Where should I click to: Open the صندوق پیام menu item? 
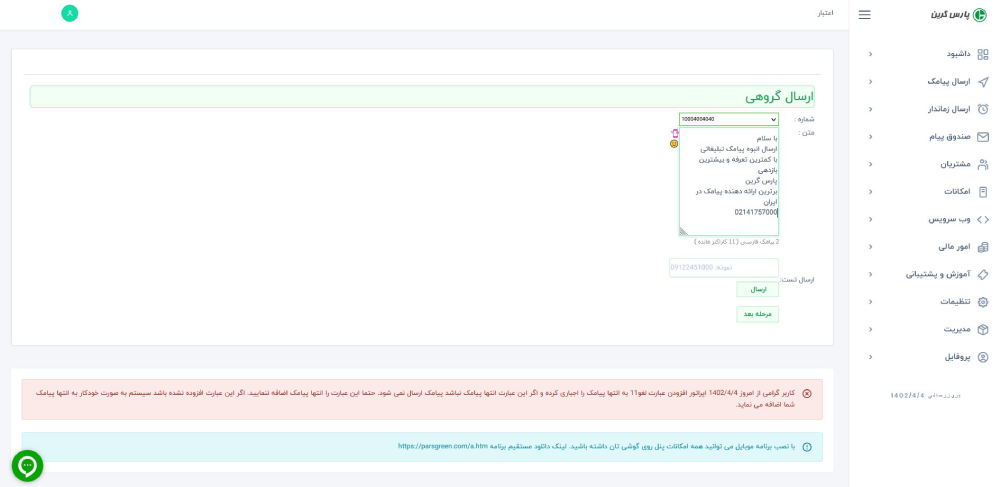(x=943, y=137)
